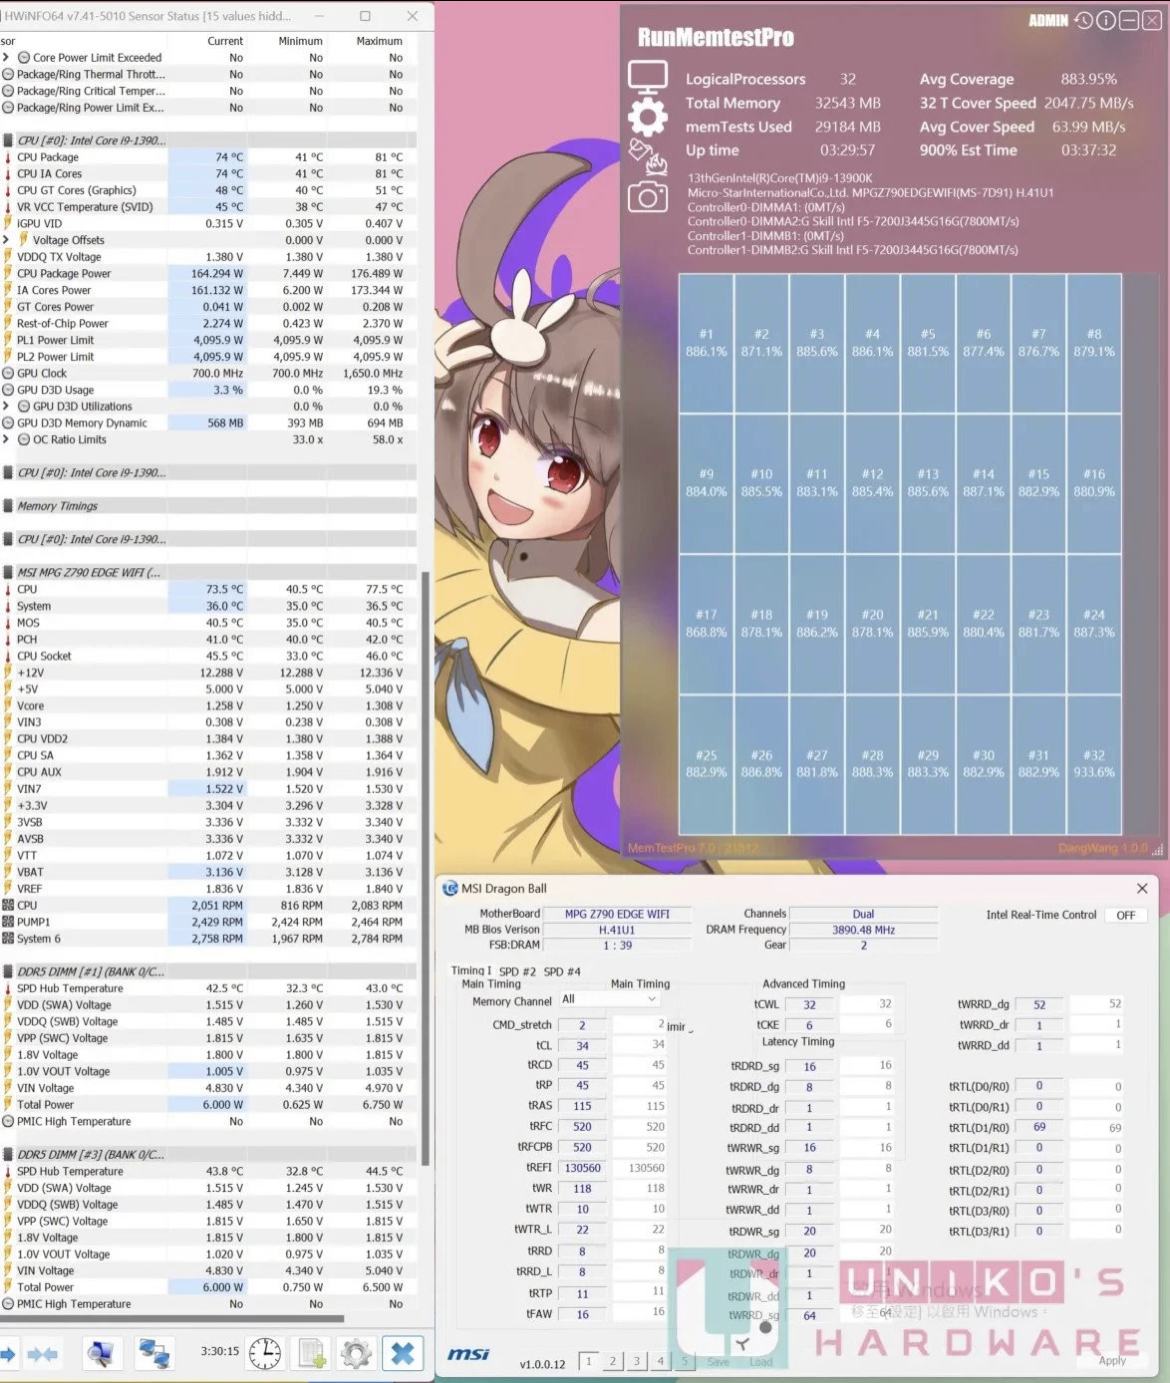Click HWiNFO networked computers toolbar icon
This screenshot has height=1383, width=1170.
pos(154,1354)
